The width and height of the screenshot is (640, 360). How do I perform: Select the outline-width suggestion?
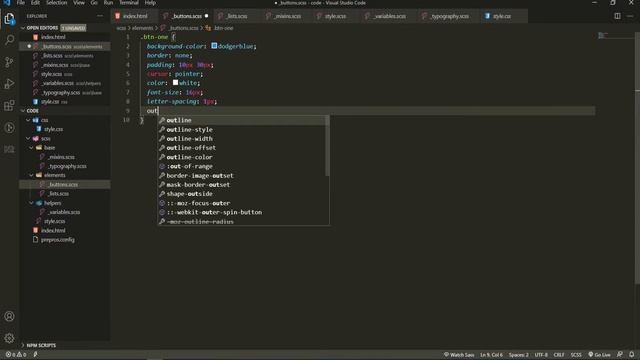click(243, 139)
